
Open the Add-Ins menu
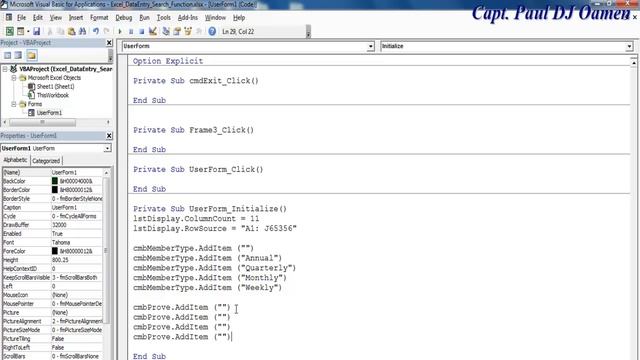coord(188,18)
